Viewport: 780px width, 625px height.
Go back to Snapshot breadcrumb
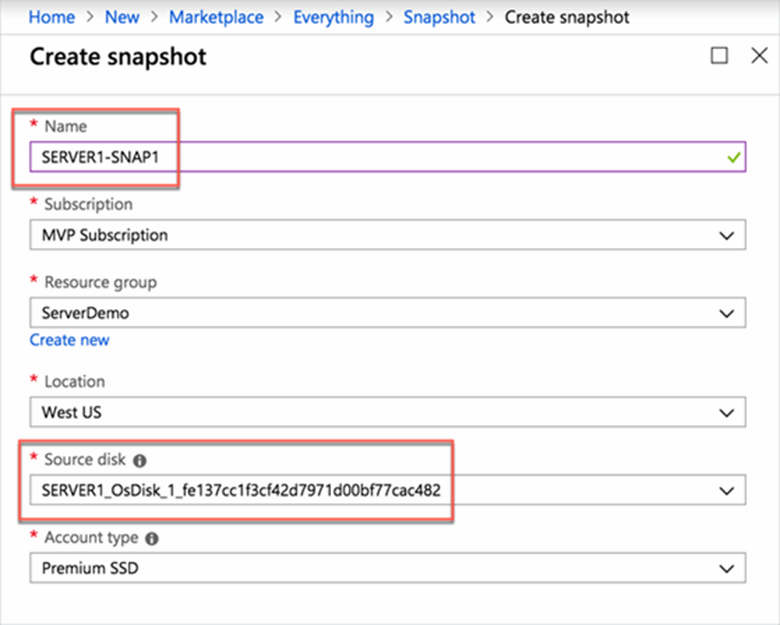439,17
